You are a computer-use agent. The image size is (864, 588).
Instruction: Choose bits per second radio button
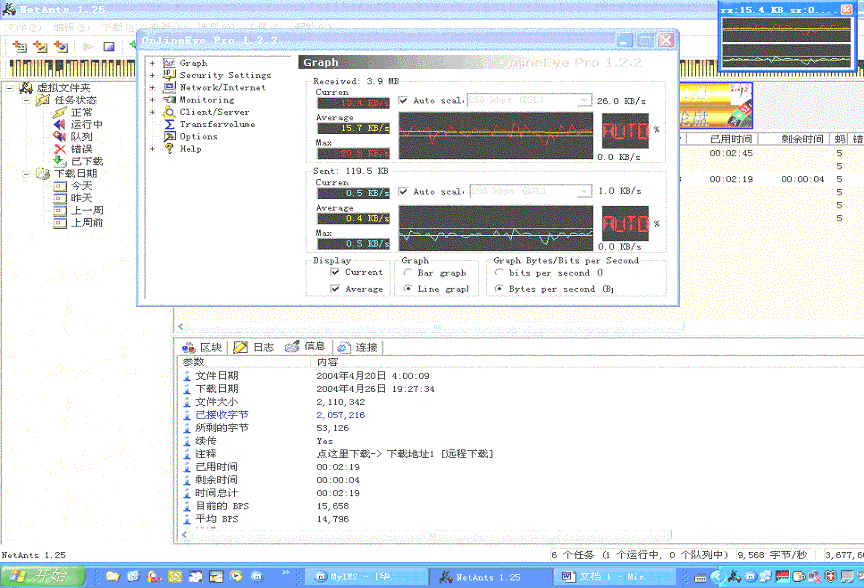(500, 272)
